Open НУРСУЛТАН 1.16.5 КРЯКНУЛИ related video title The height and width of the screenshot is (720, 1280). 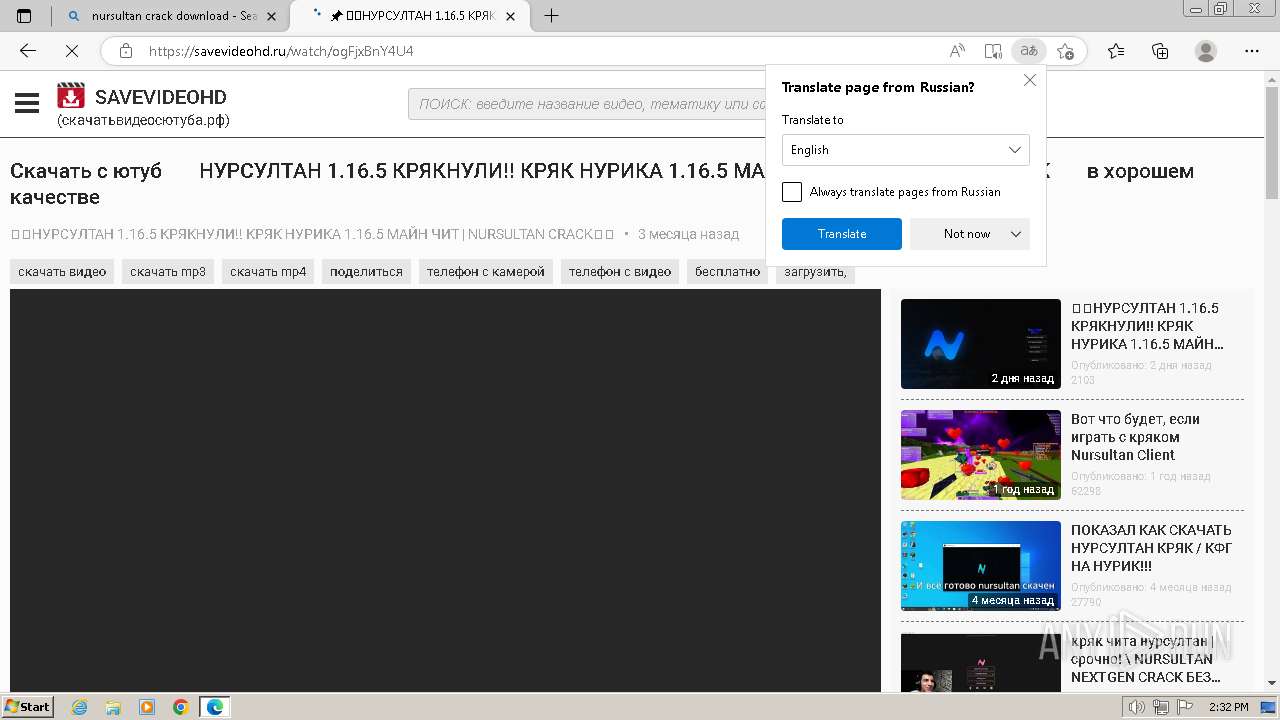click(1147, 326)
